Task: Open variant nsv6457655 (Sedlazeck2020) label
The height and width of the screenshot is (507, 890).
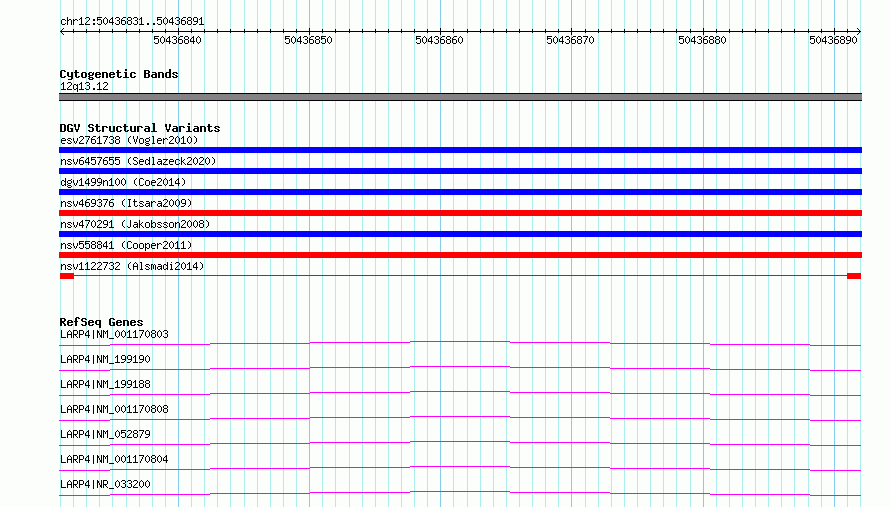Action: point(138,161)
